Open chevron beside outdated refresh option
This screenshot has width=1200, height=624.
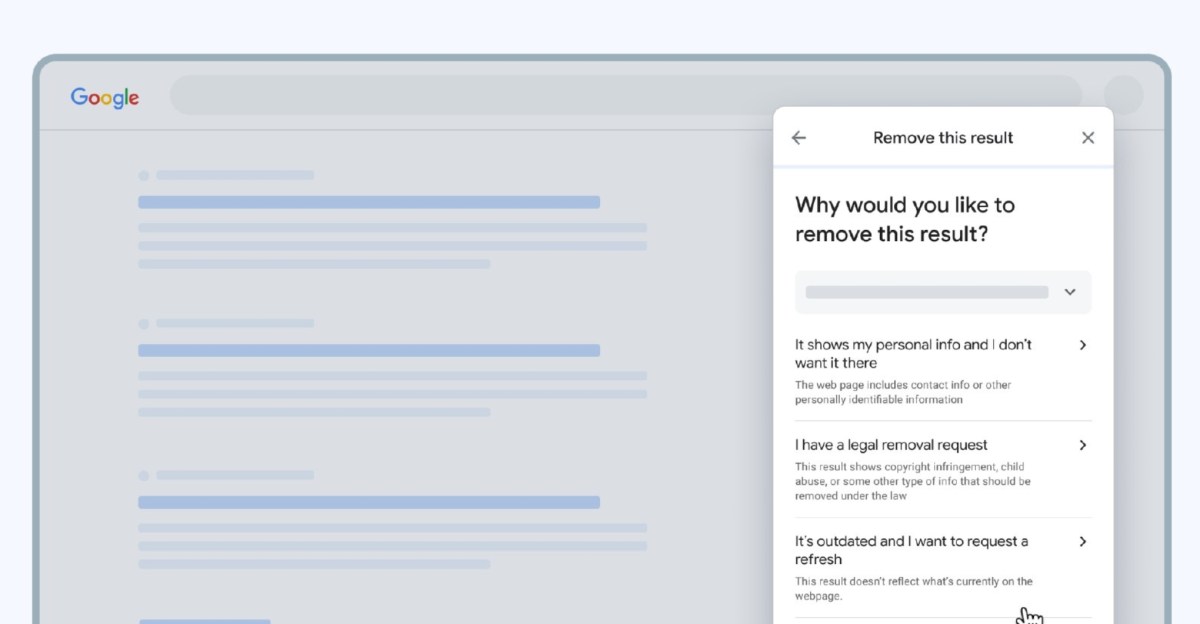pyautogui.click(x=1082, y=541)
